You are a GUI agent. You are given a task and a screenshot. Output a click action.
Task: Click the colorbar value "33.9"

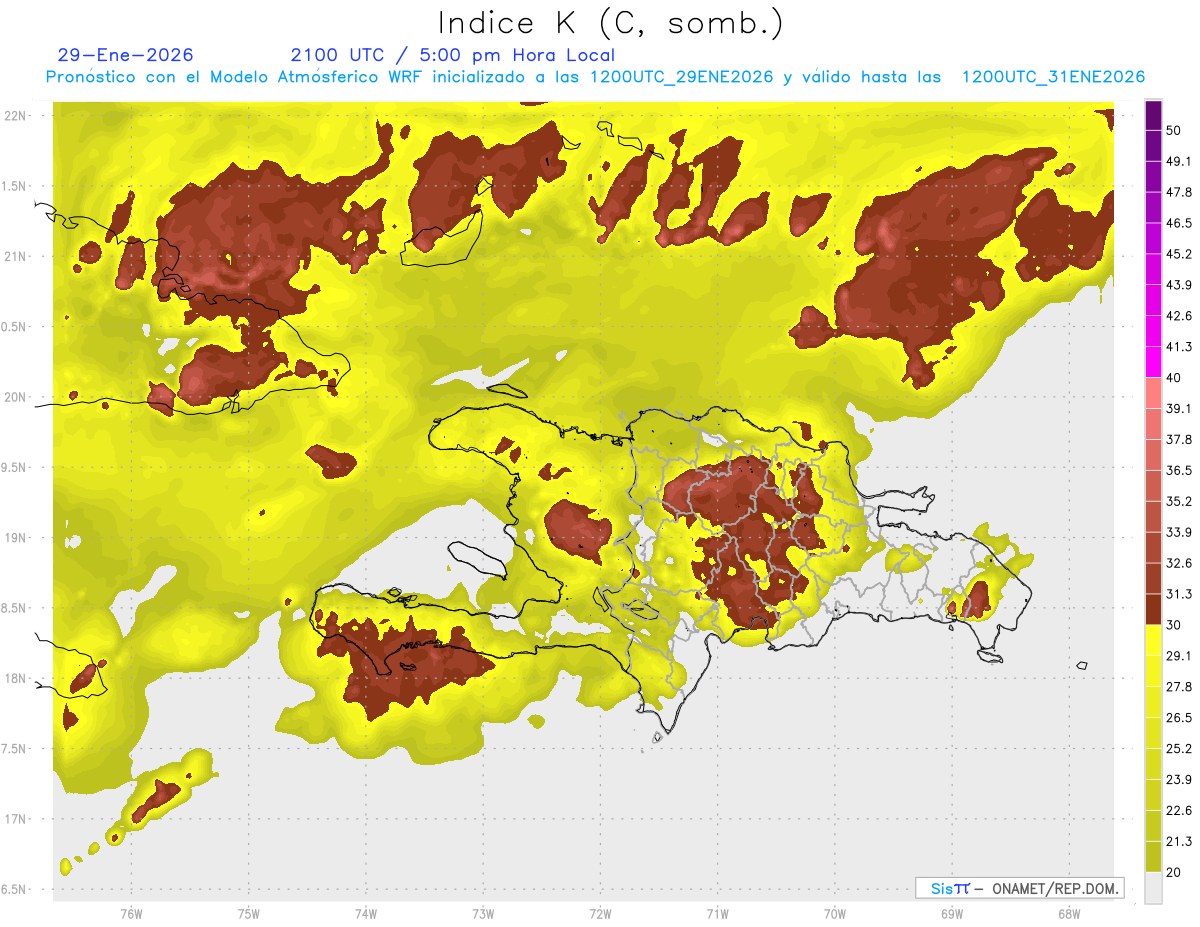point(1178,532)
